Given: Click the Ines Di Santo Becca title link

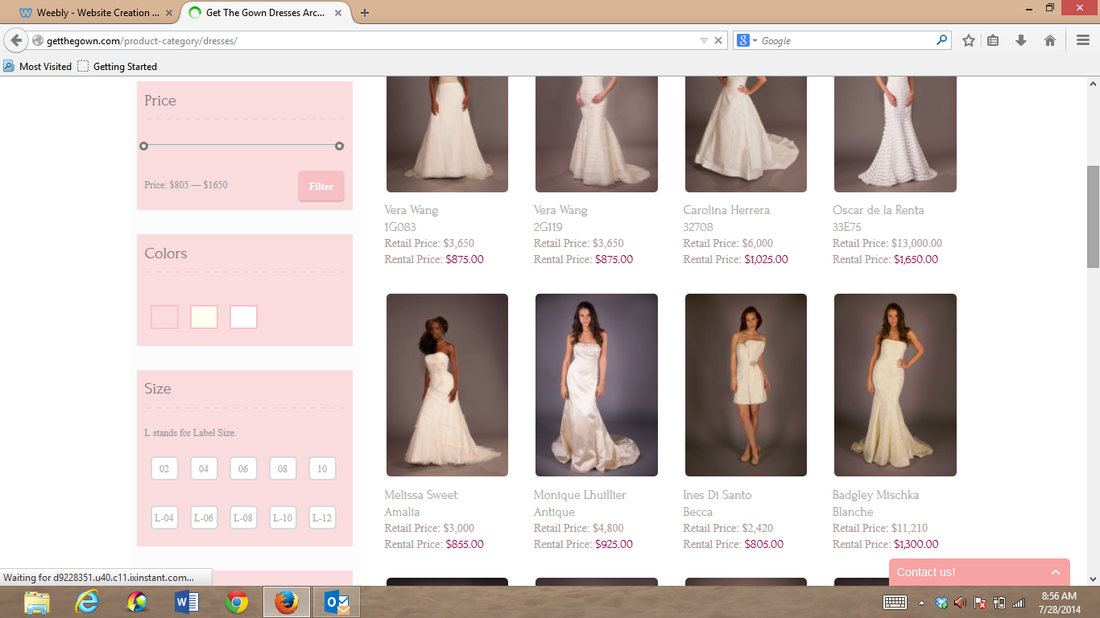Looking at the screenshot, I should coord(717,503).
